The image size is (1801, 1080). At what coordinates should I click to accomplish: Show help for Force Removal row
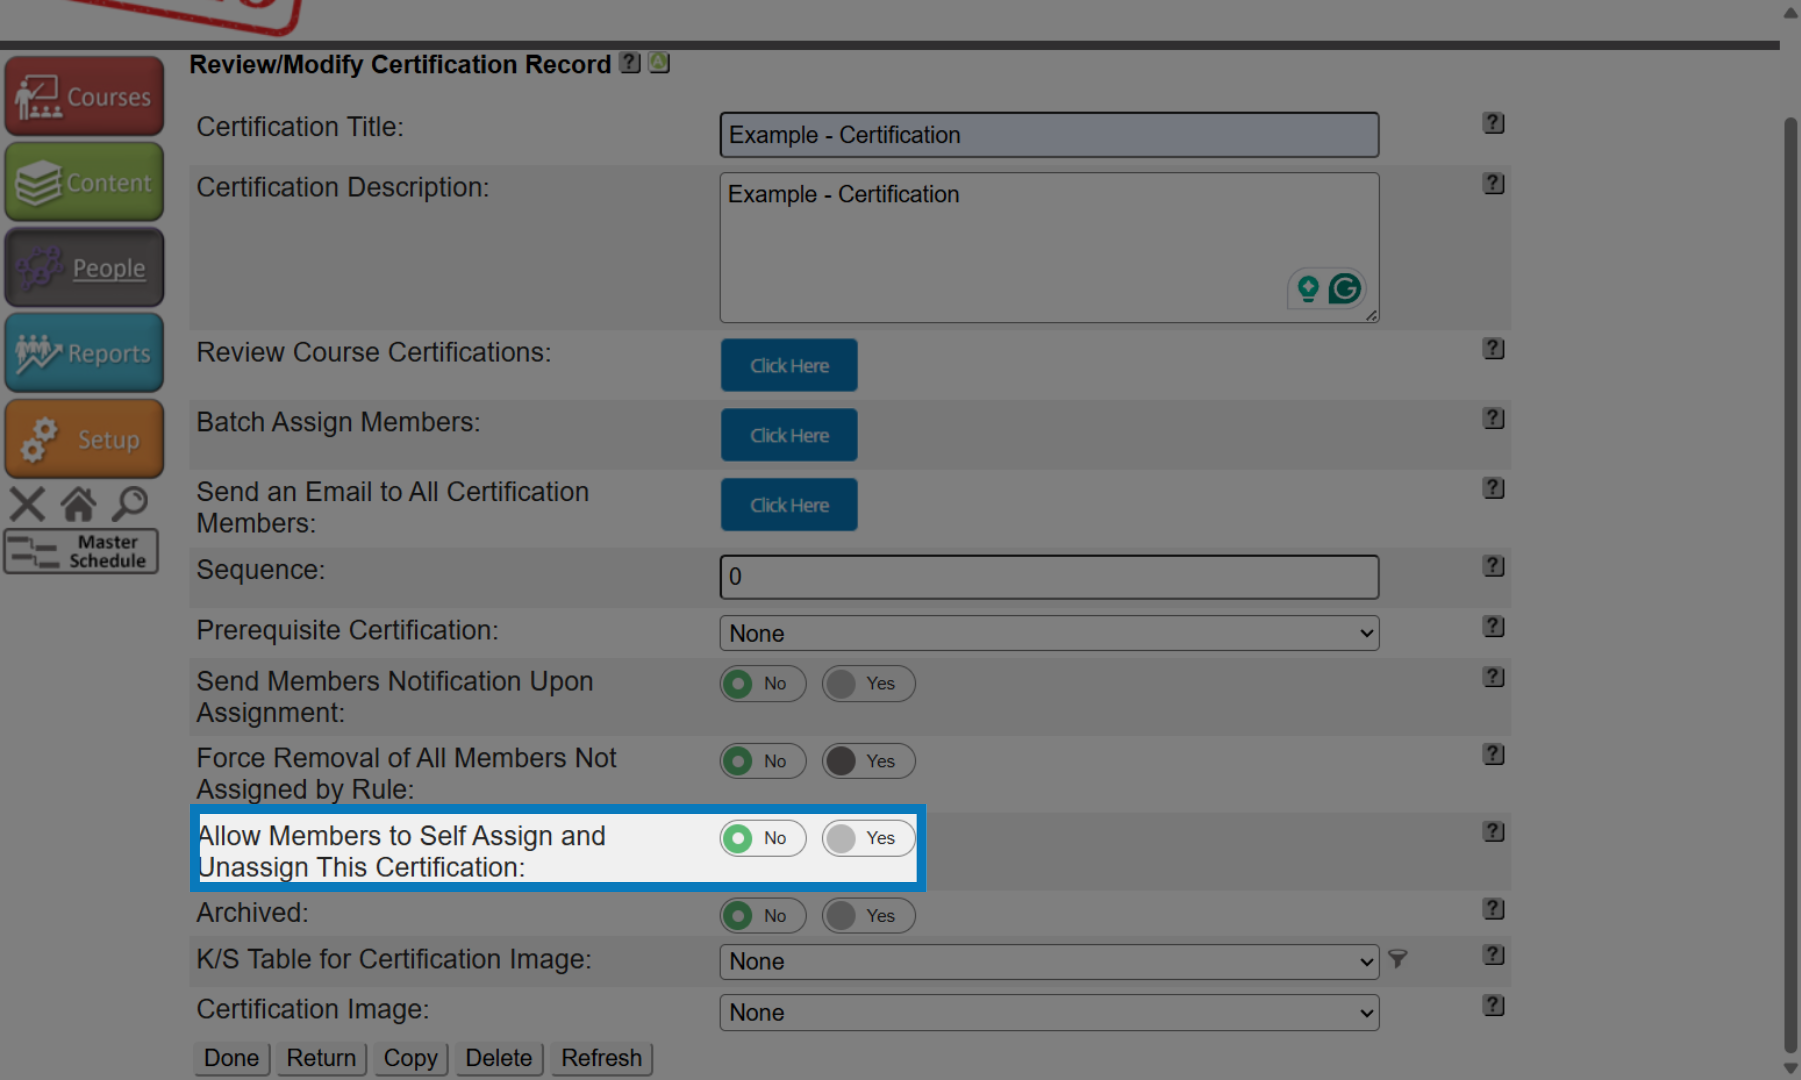[1493, 755]
